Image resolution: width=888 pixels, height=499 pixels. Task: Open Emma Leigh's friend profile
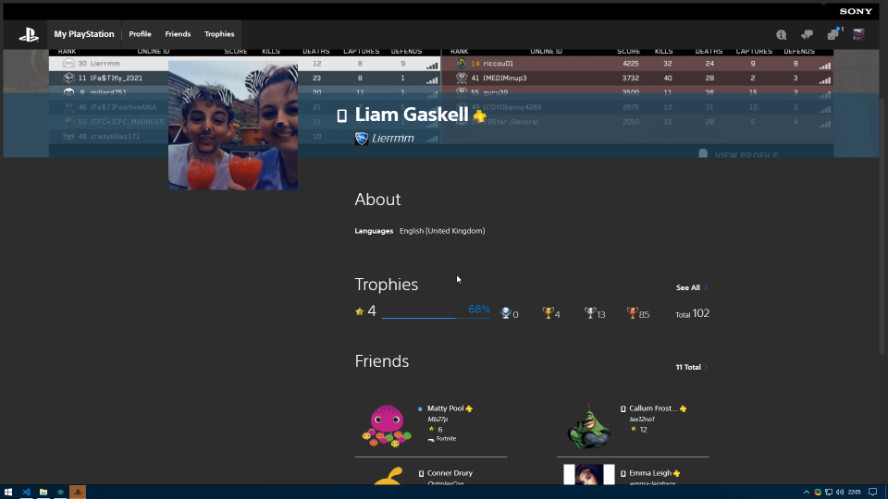(x=650, y=473)
